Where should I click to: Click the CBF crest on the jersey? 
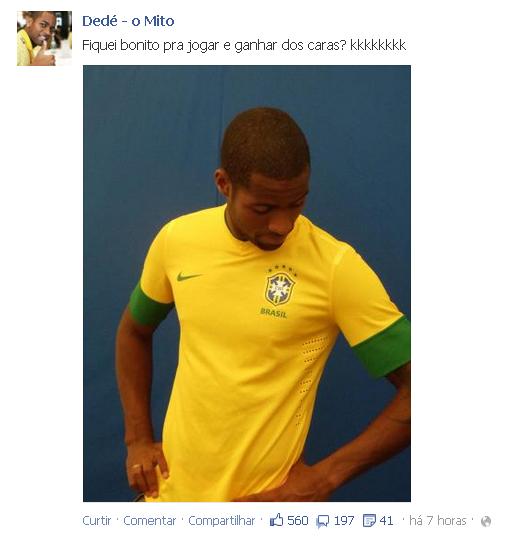pos(279,286)
